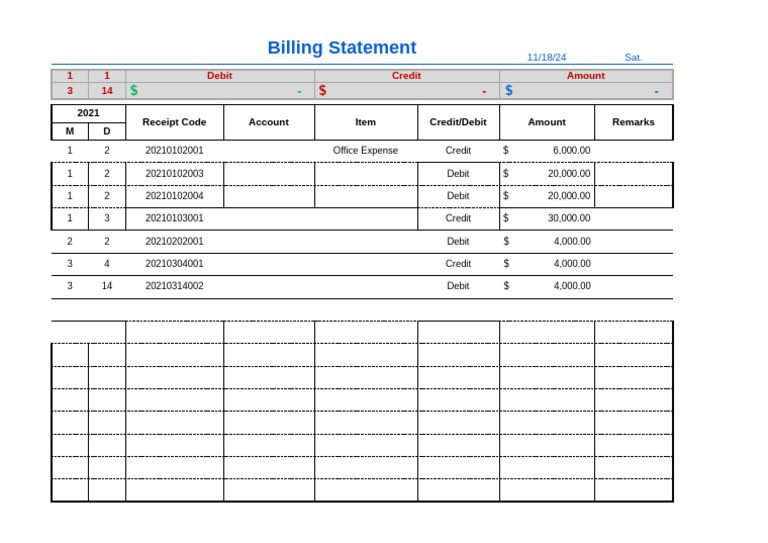Click the Receipt Code column header
The height and width of the screenshot is (543, 768).
coord(174,122)
